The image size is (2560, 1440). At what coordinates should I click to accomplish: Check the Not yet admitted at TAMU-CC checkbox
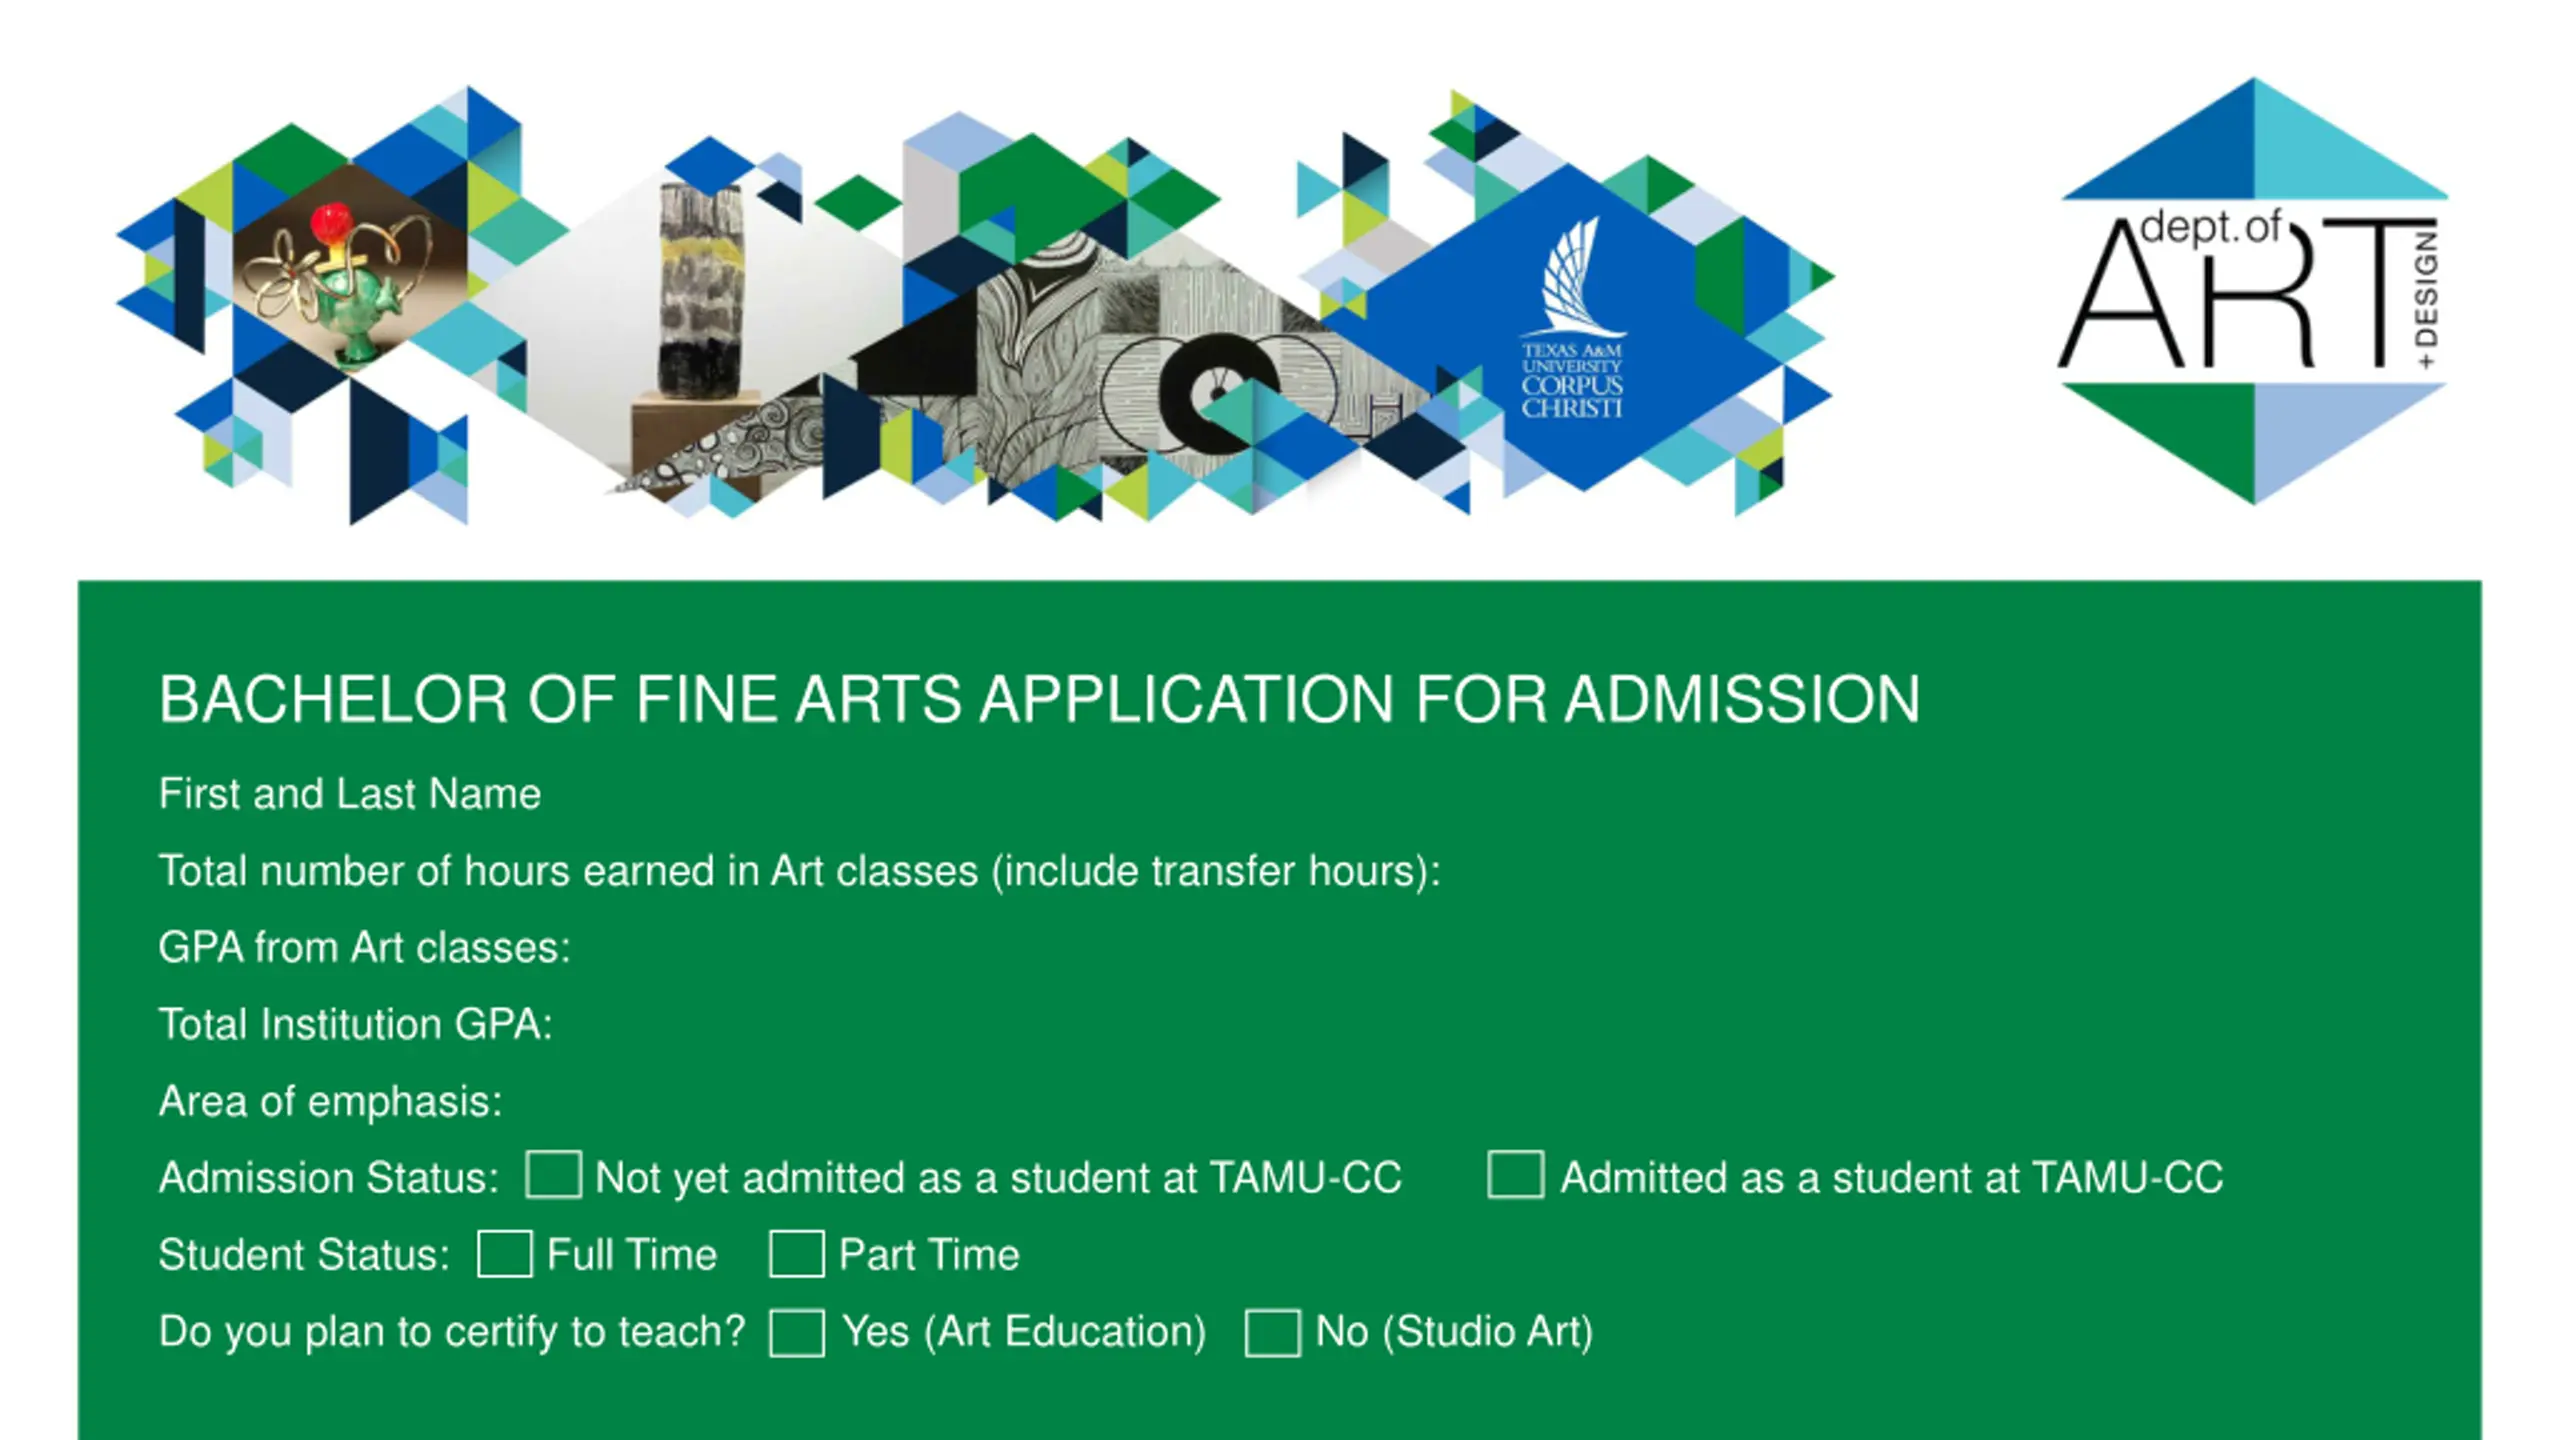point(553,1174)
